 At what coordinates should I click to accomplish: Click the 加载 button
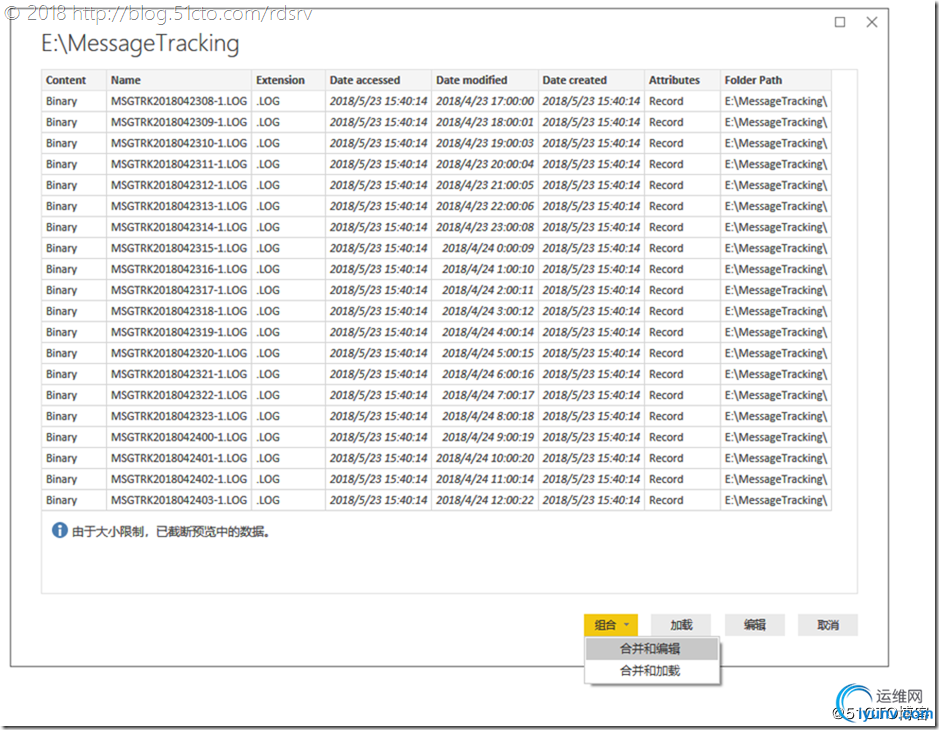pyautogui.click(x=681, y=625)
